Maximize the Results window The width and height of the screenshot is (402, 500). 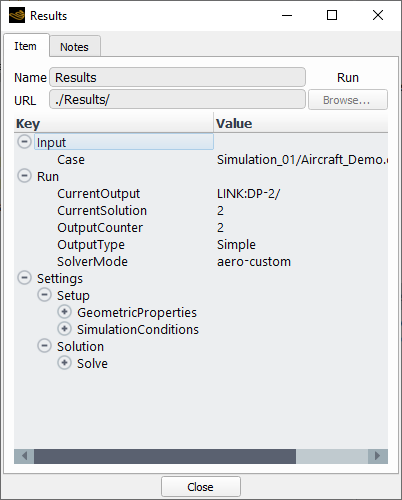tap(332, 15)
